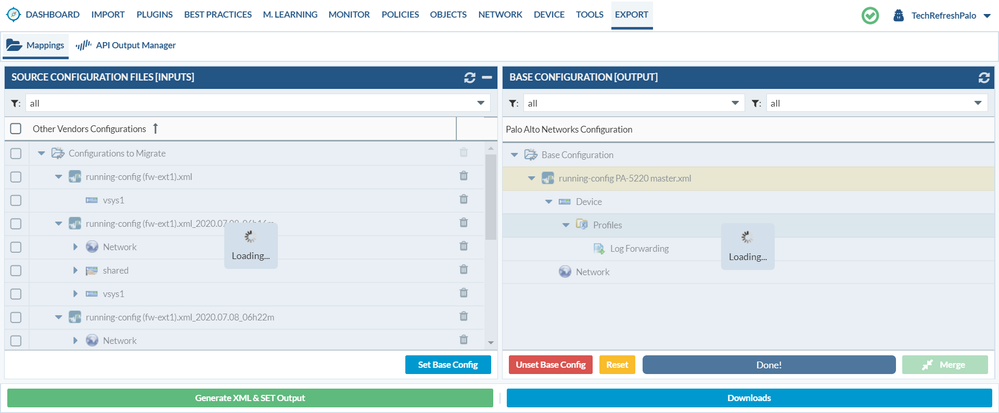The image size is (999, 413).
Task: Click the Done! progress bar
Action: (768, 365)
